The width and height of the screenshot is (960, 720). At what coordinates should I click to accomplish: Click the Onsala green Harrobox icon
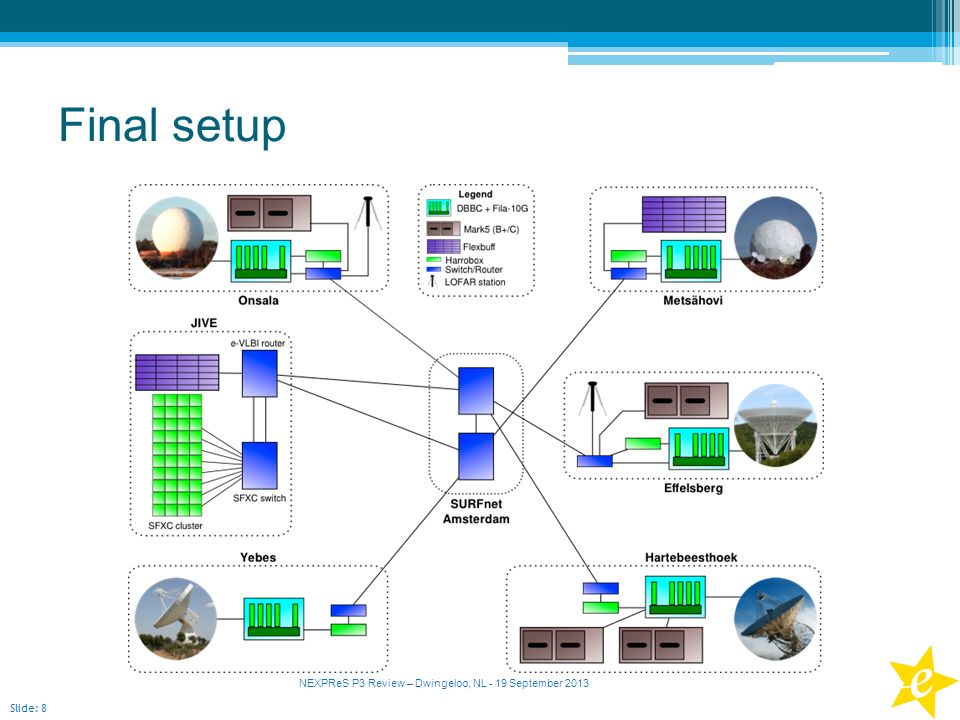[323, 256]
